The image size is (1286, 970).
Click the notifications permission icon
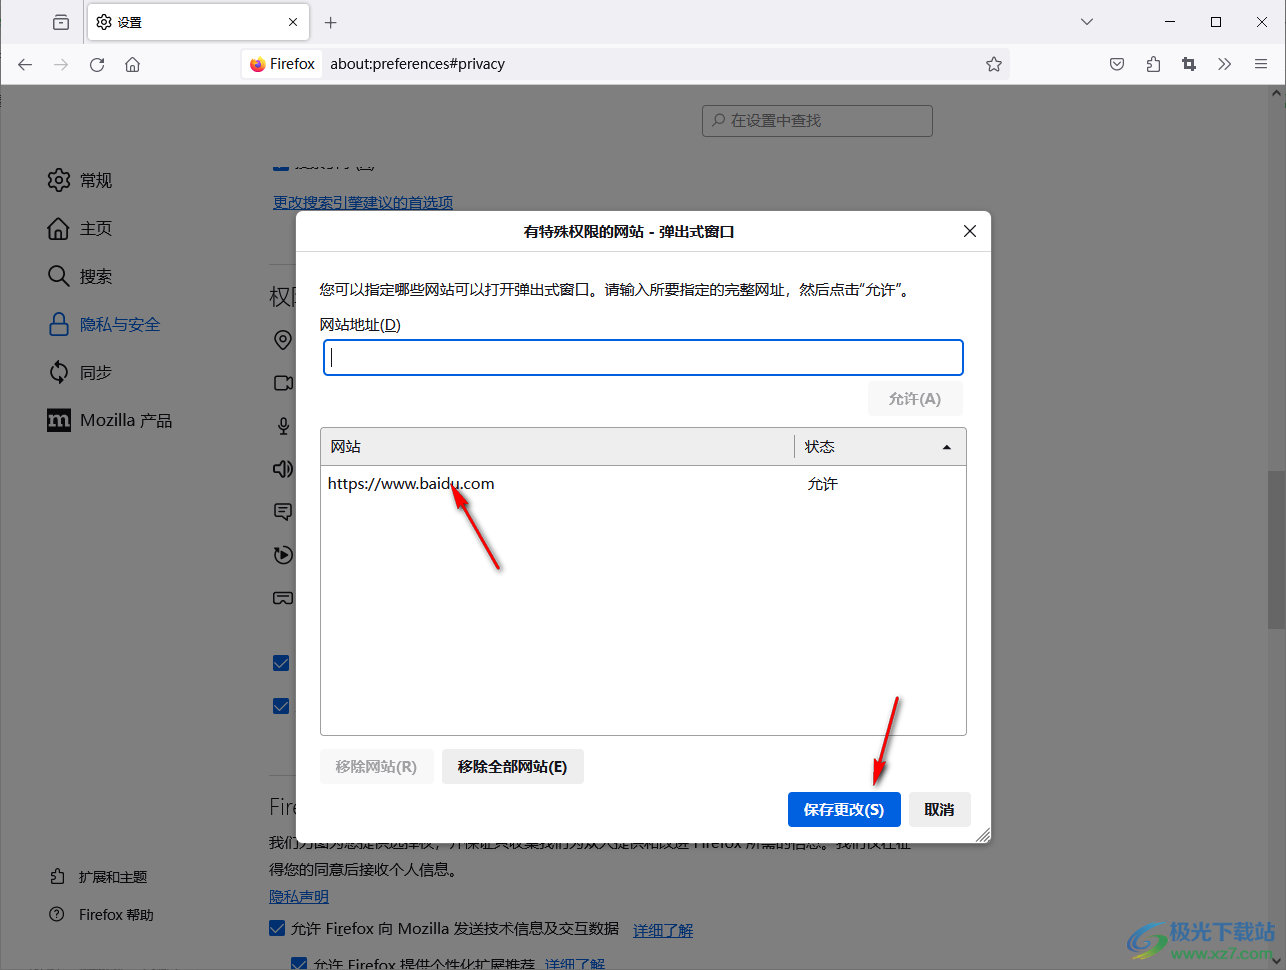283,512
